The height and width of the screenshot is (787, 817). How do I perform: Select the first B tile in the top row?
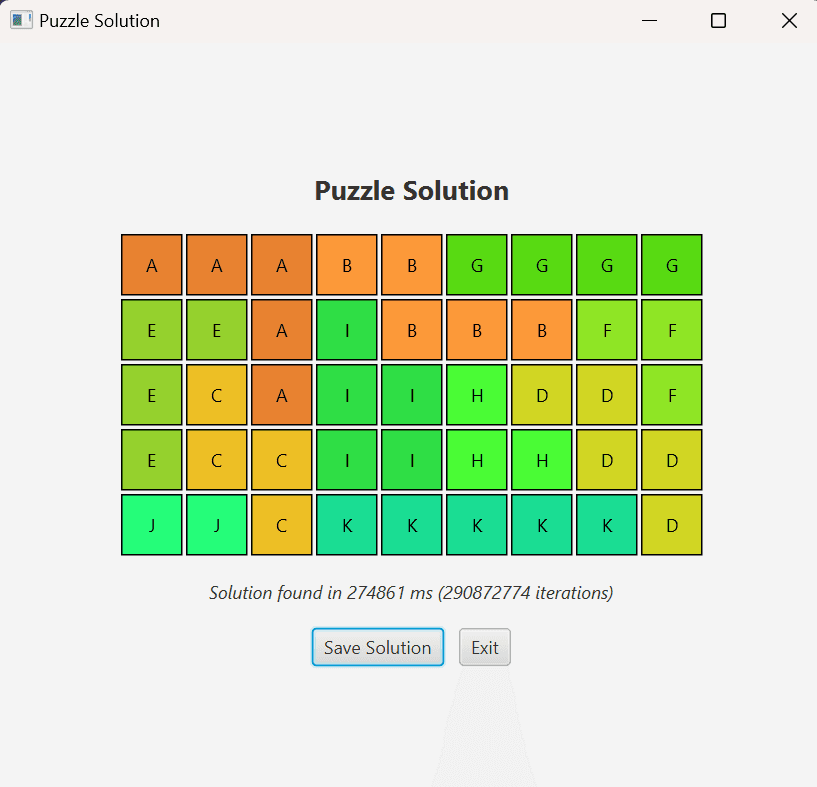click(x=347, y=265)
